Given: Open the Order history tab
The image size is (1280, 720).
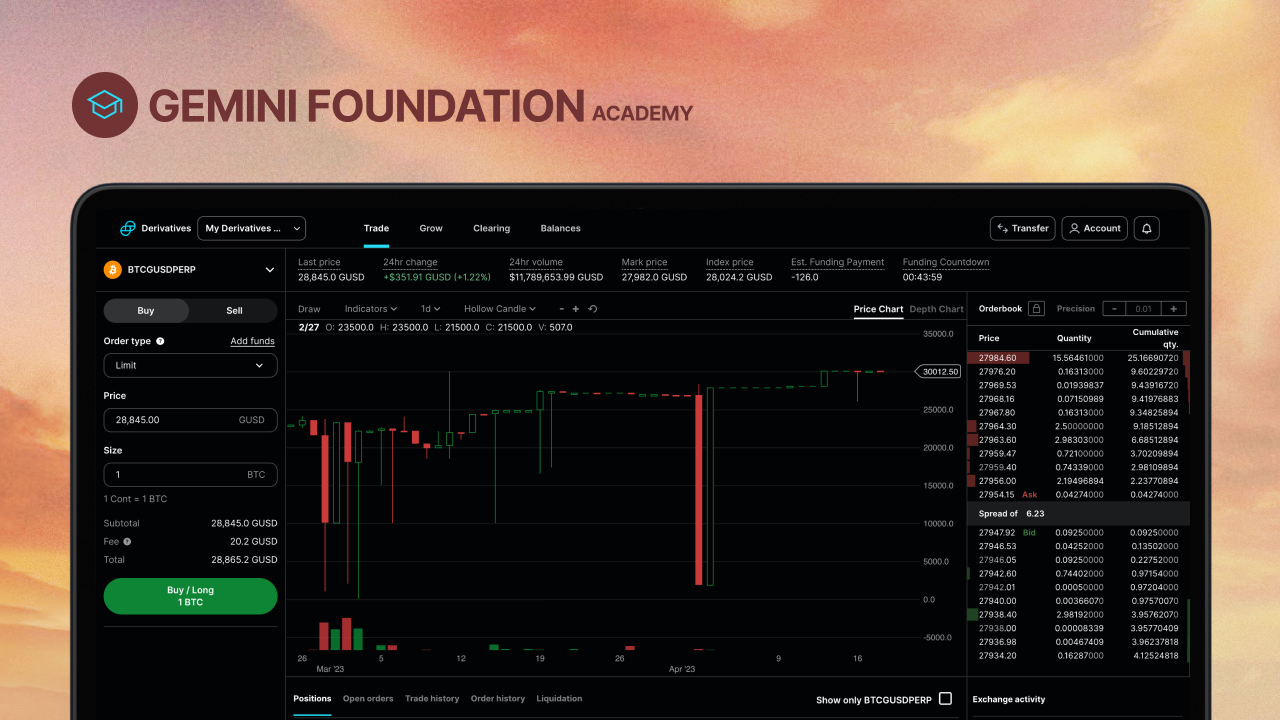Looking at the screenshot, I should tap(498, 698).
